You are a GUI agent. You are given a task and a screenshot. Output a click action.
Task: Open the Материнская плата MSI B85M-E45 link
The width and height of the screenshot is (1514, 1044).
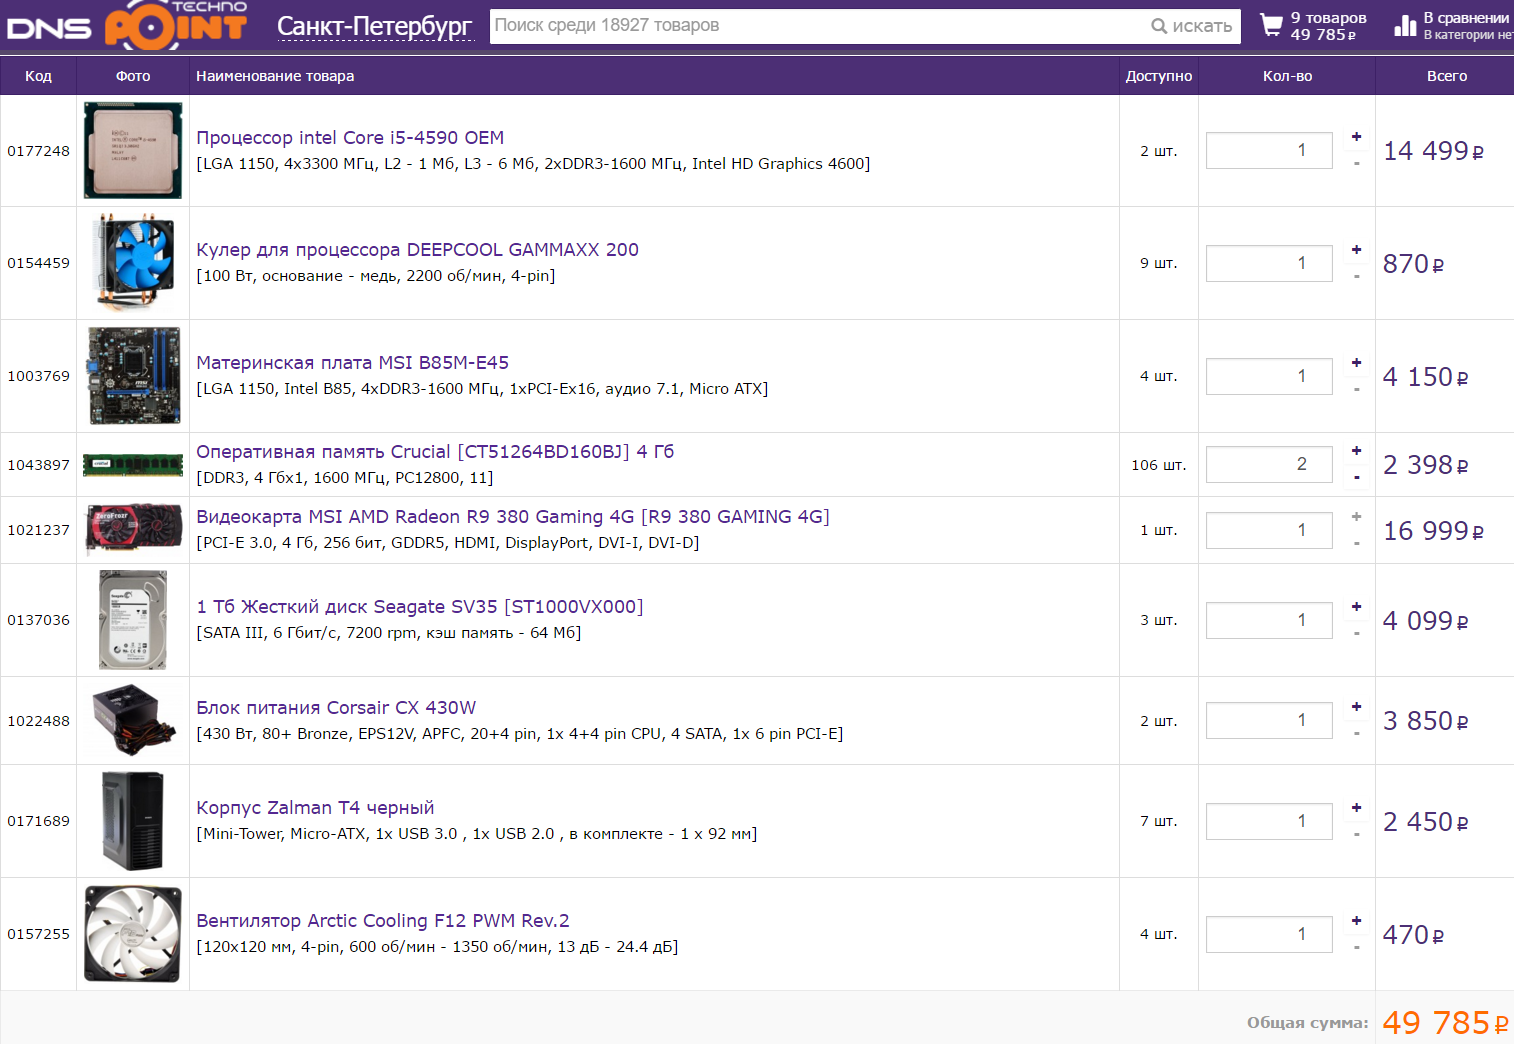tap(352, 363)
